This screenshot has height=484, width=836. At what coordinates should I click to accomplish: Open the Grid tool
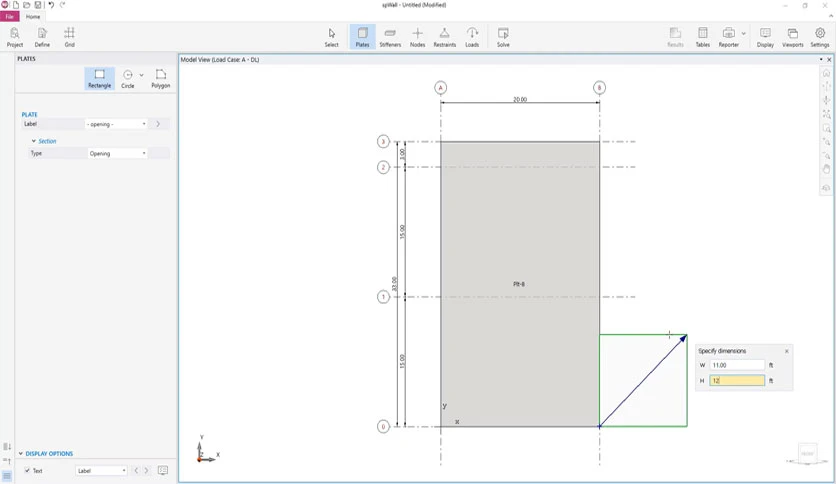pyautogui.click(x=69, y=37)
